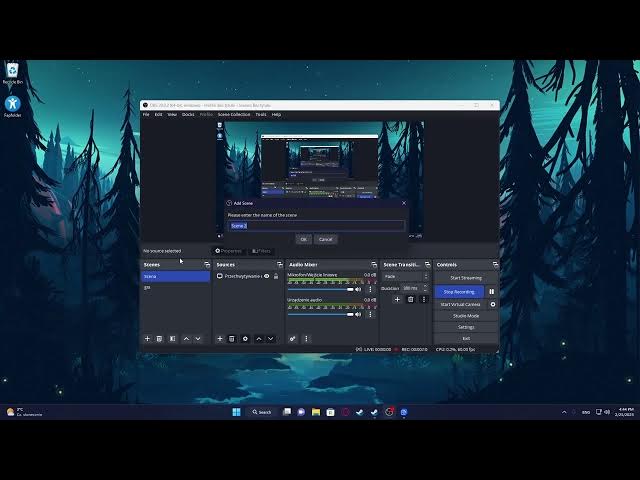This screenshot has height=480, width=640.
Task: Open Mikrofon channel three-dot options
Action: (371, 289)
